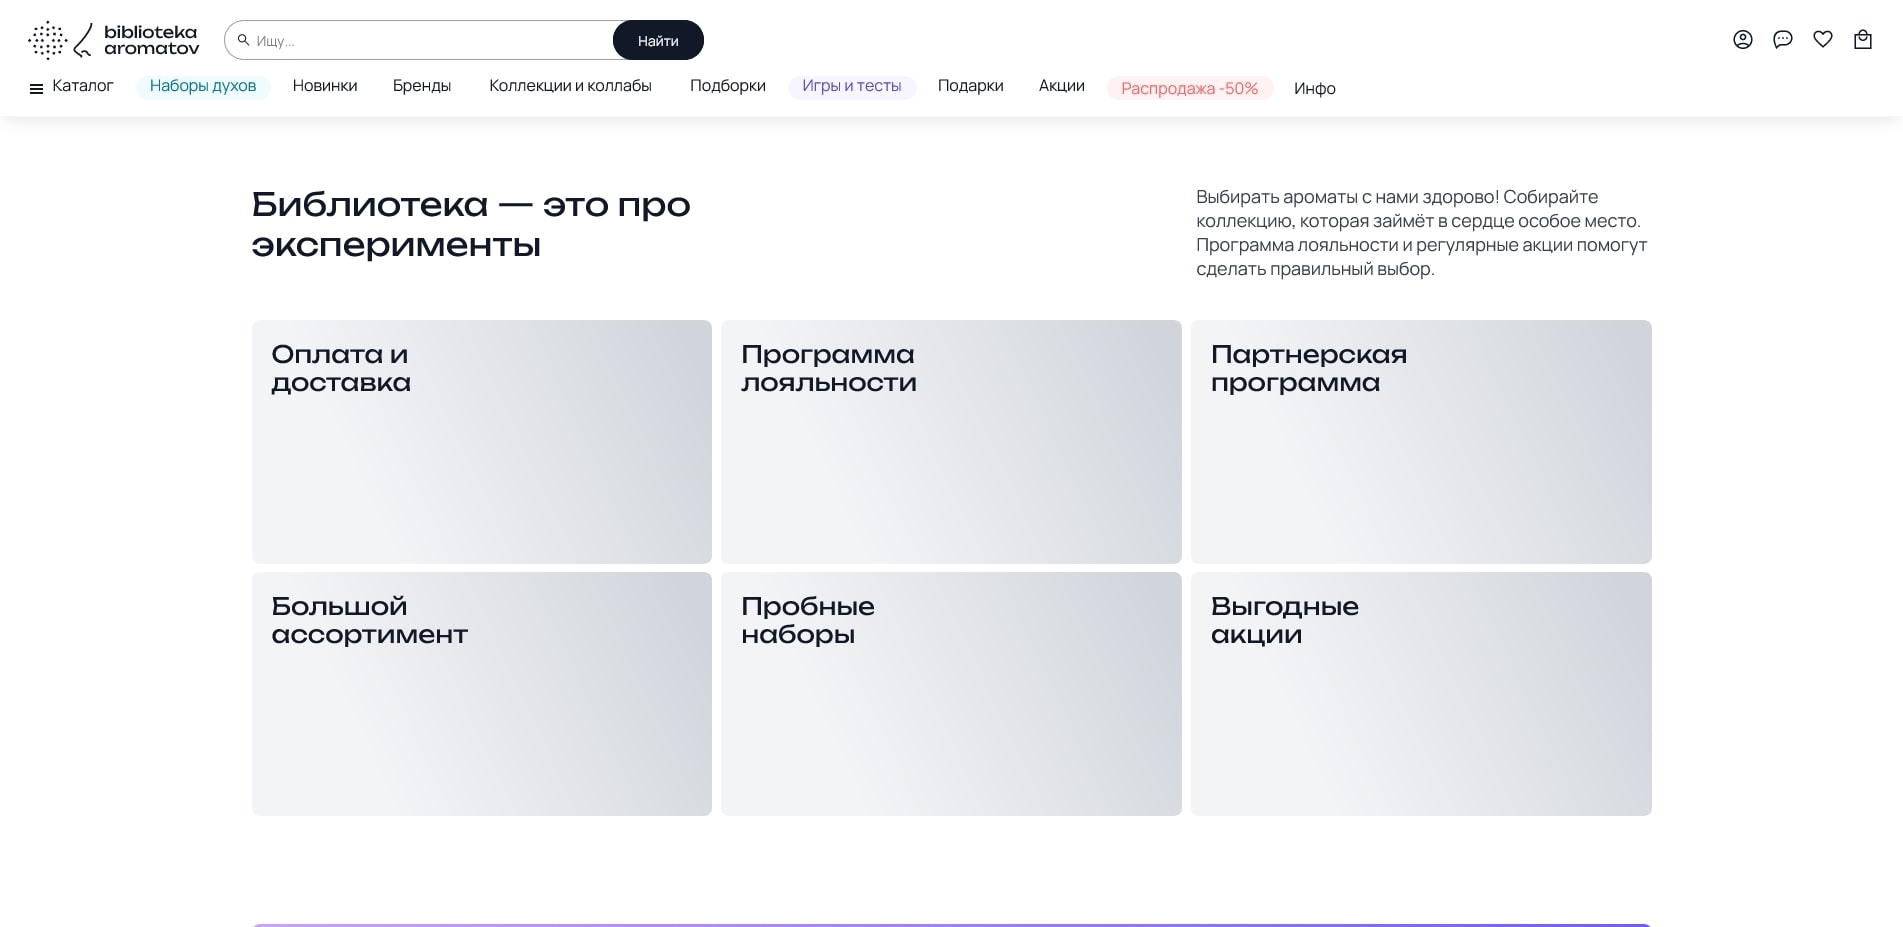Open the Игры и тесты section
The height and width of the screenshot is (927, 1903).
point(852,86)
